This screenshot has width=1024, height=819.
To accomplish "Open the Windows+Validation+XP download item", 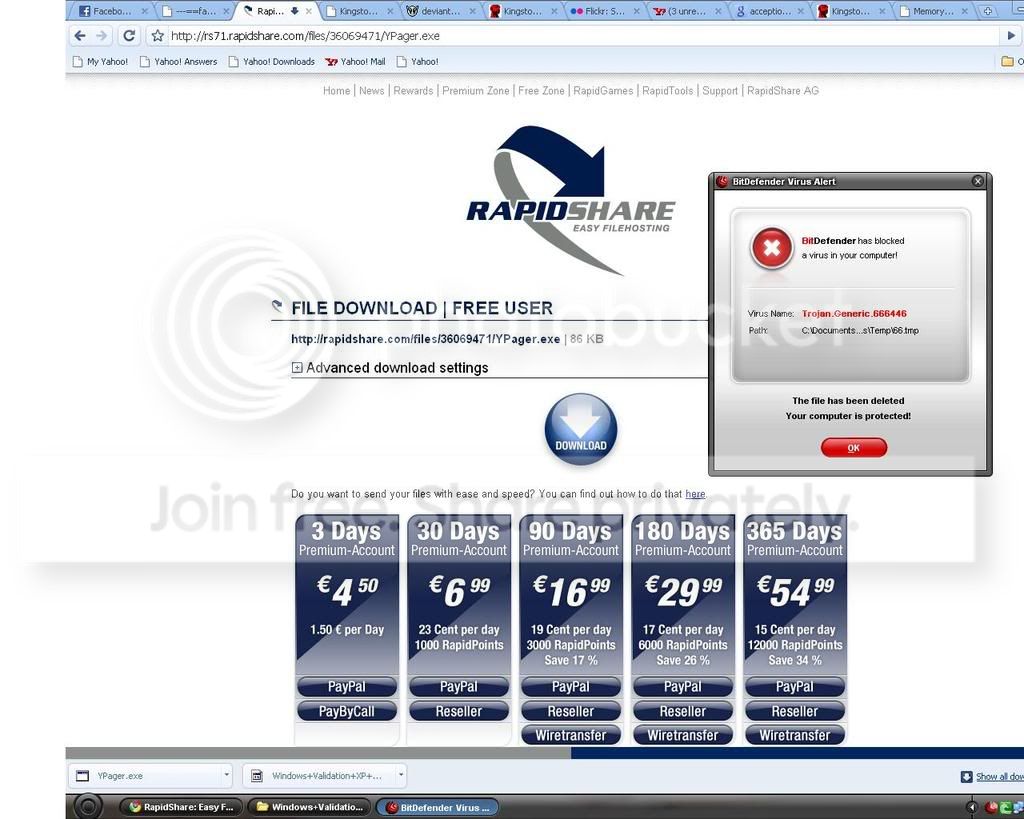I will point(319,776).
